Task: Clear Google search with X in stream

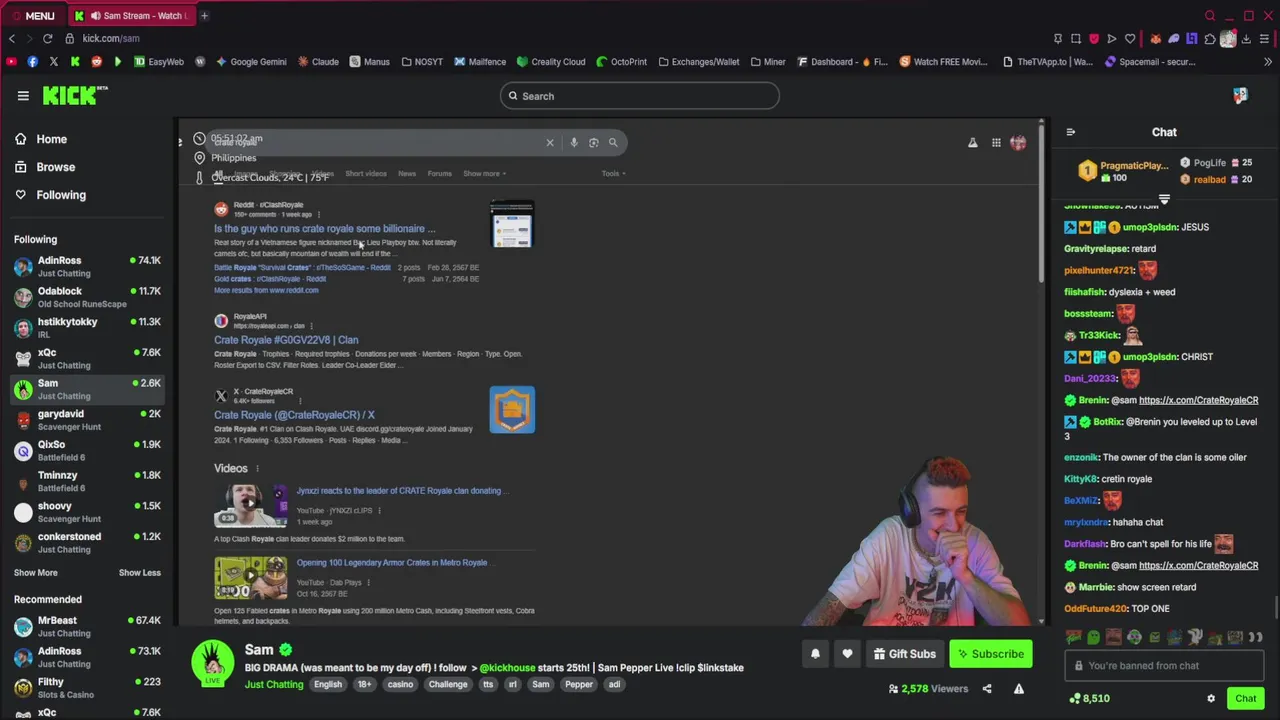Action: [x=549, y=142]
